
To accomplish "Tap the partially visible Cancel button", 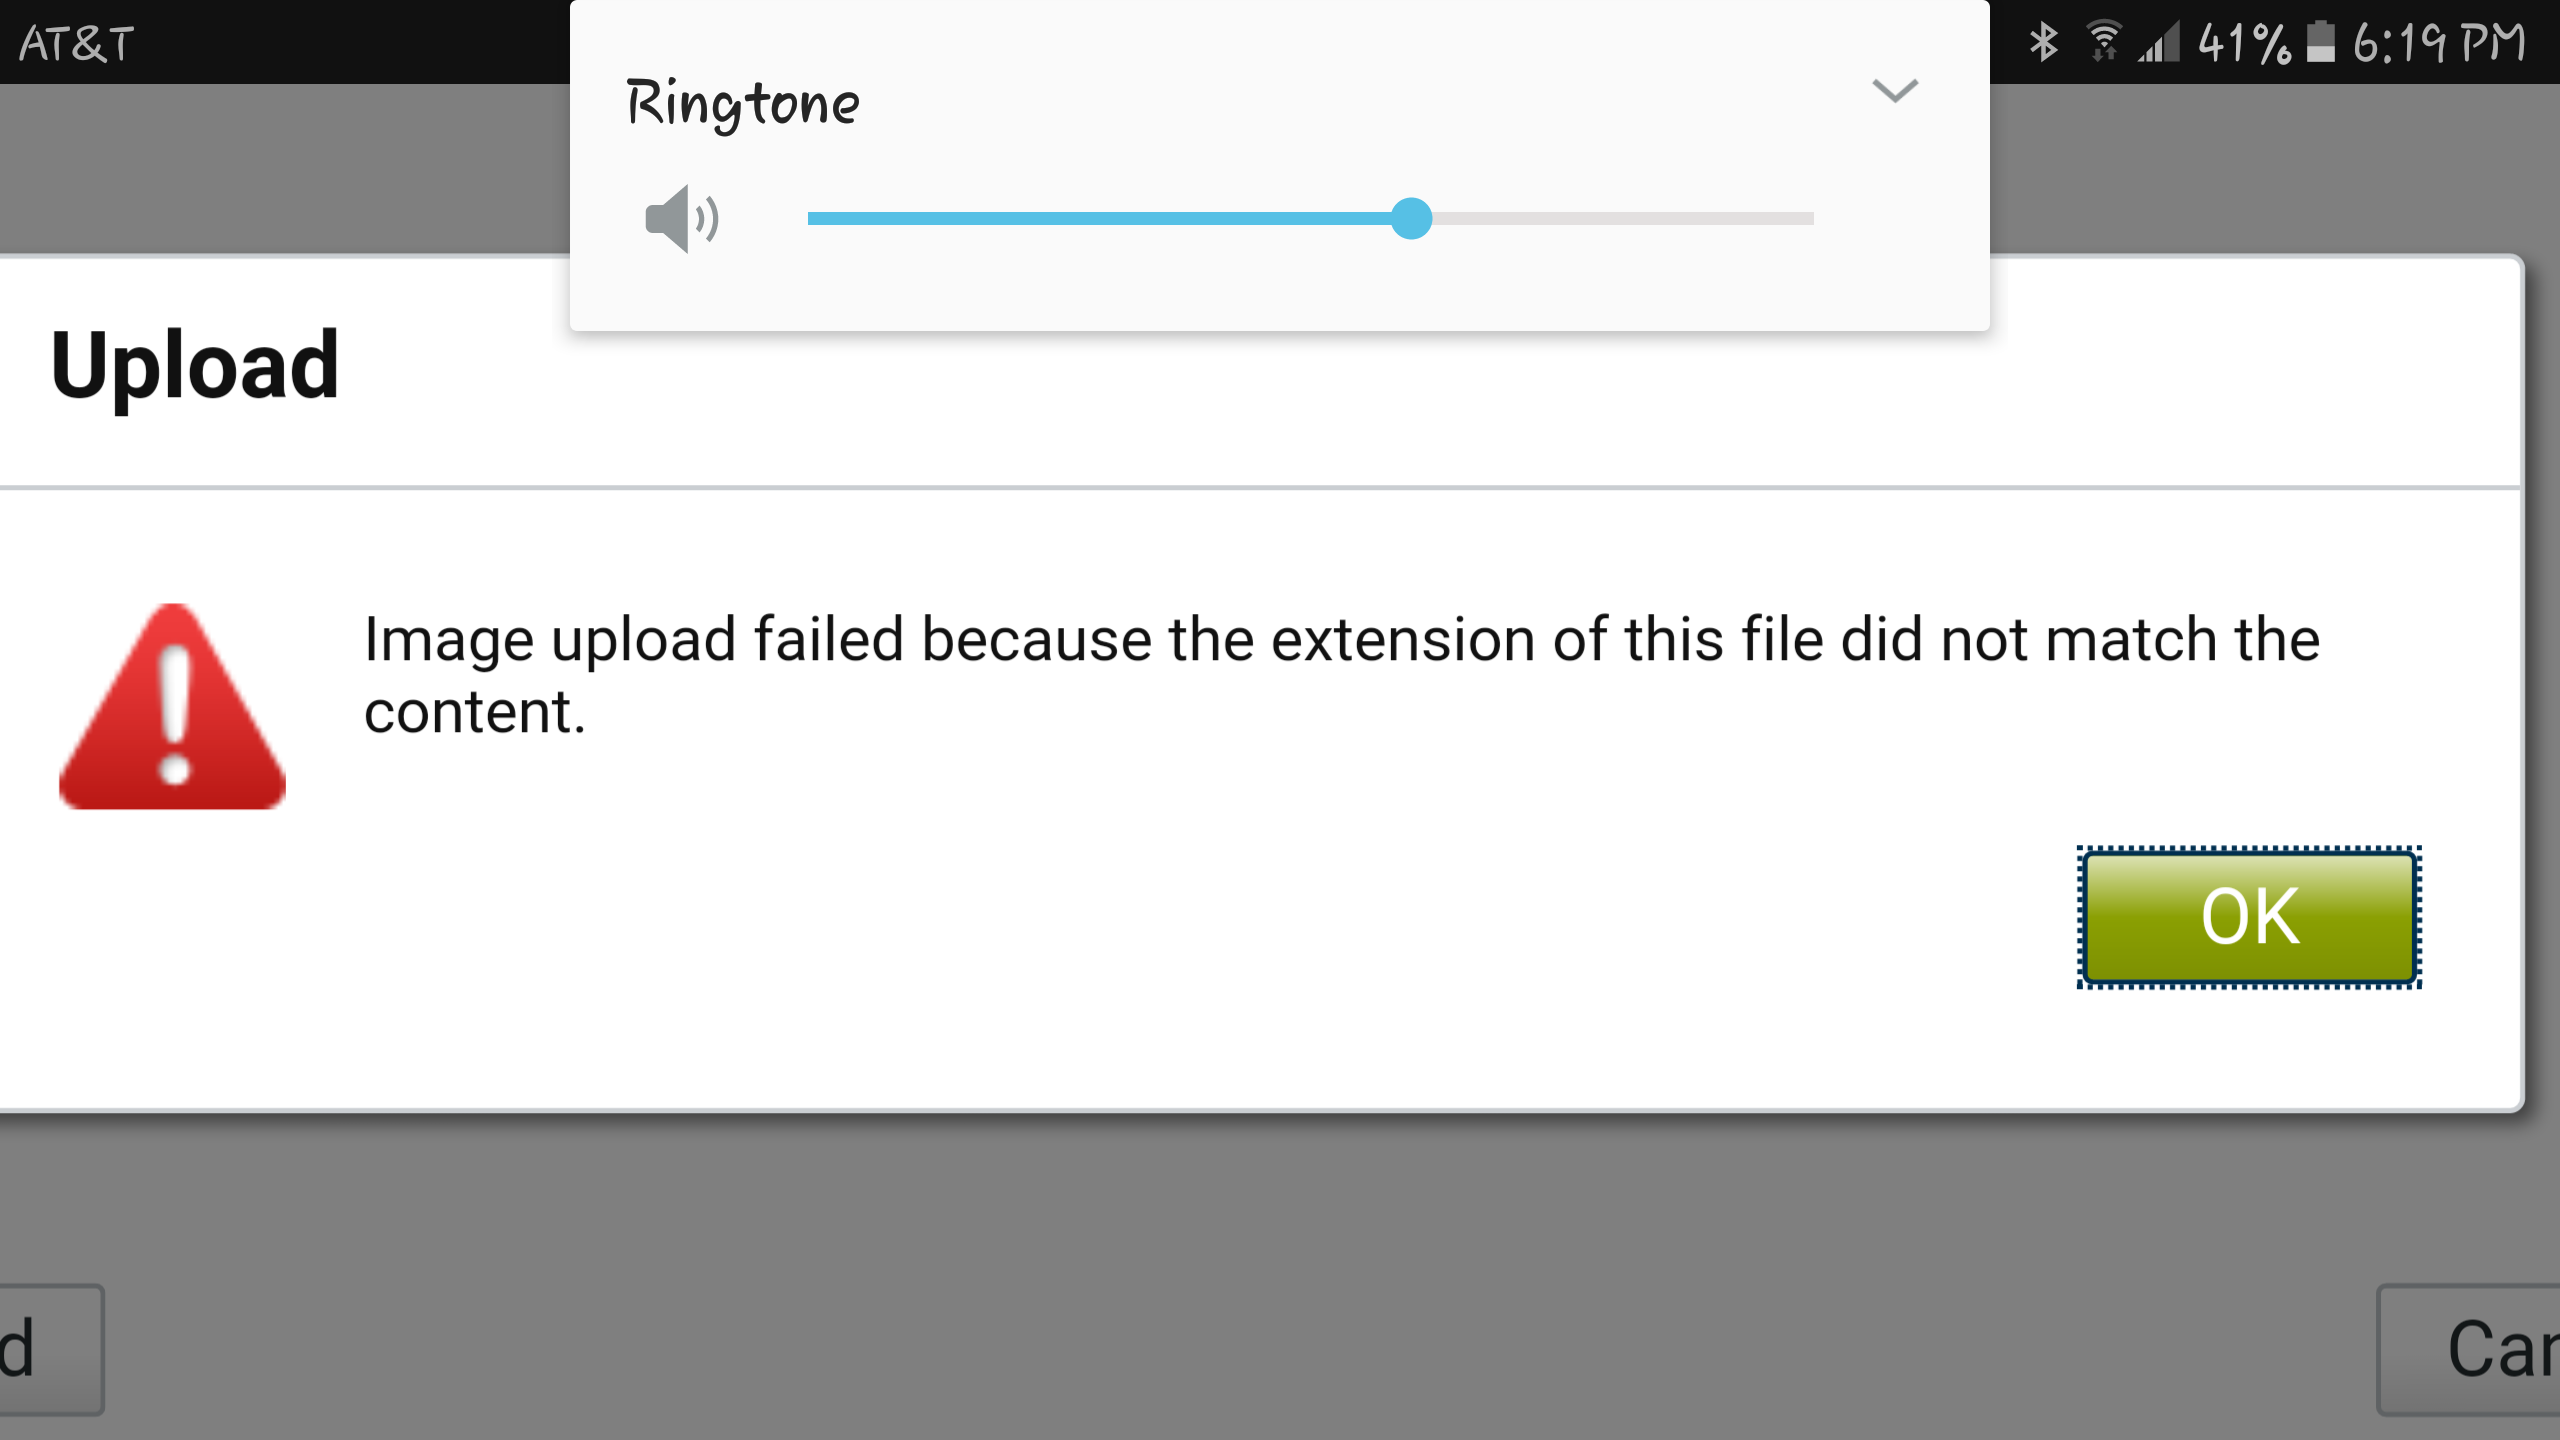I will point(2470,1349).
